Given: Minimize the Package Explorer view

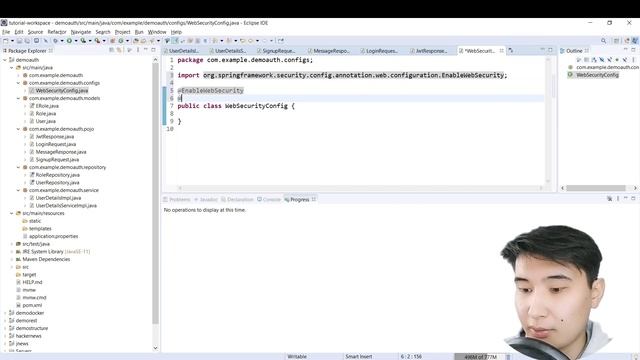Looking at the screenshot, I should [x=146, y=50].
